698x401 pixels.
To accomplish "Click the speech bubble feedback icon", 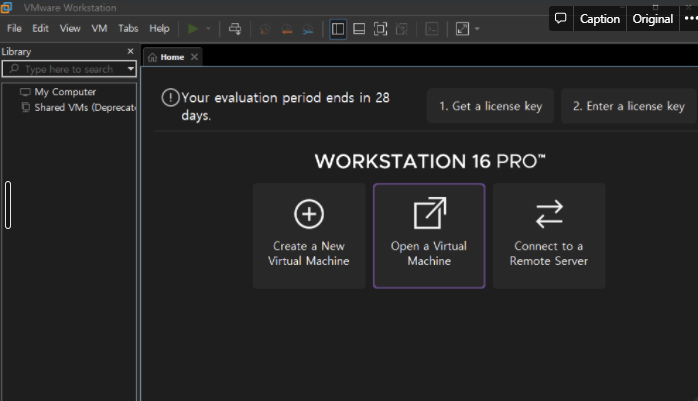I will point(561,18).
